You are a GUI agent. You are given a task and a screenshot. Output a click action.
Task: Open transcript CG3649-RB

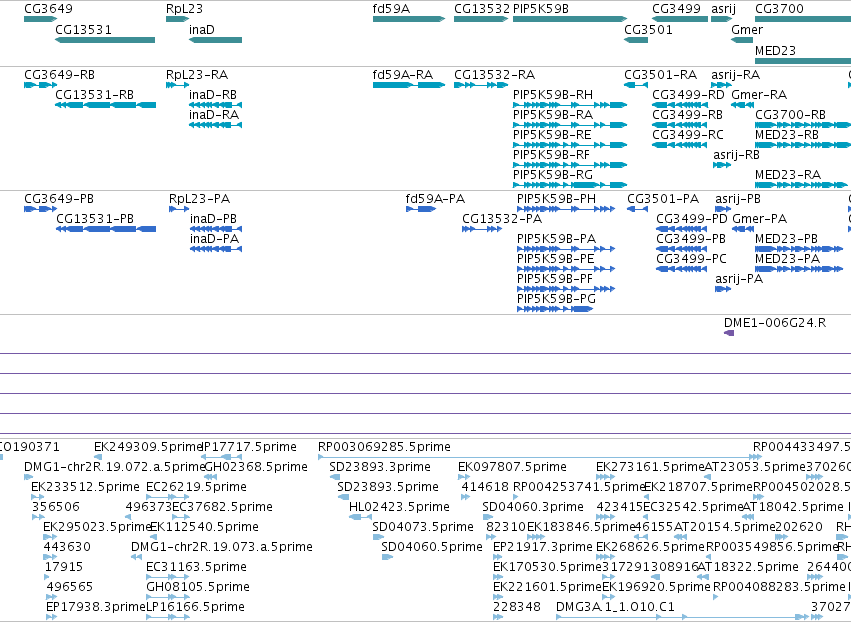tap(60, 75)
